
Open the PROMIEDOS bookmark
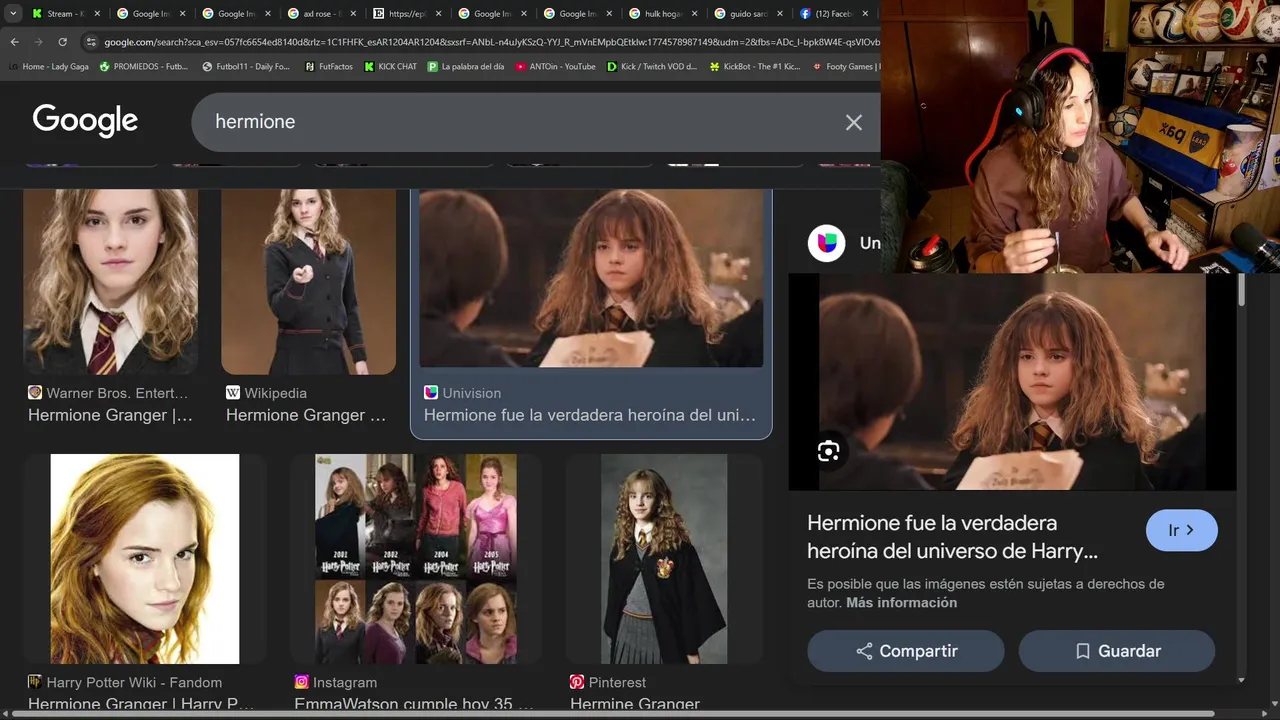click(x=143, y=67)
